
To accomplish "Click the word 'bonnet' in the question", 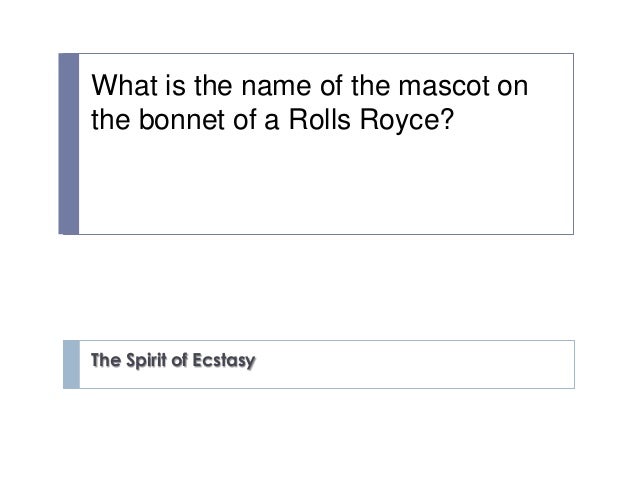I will click(181, 120).
